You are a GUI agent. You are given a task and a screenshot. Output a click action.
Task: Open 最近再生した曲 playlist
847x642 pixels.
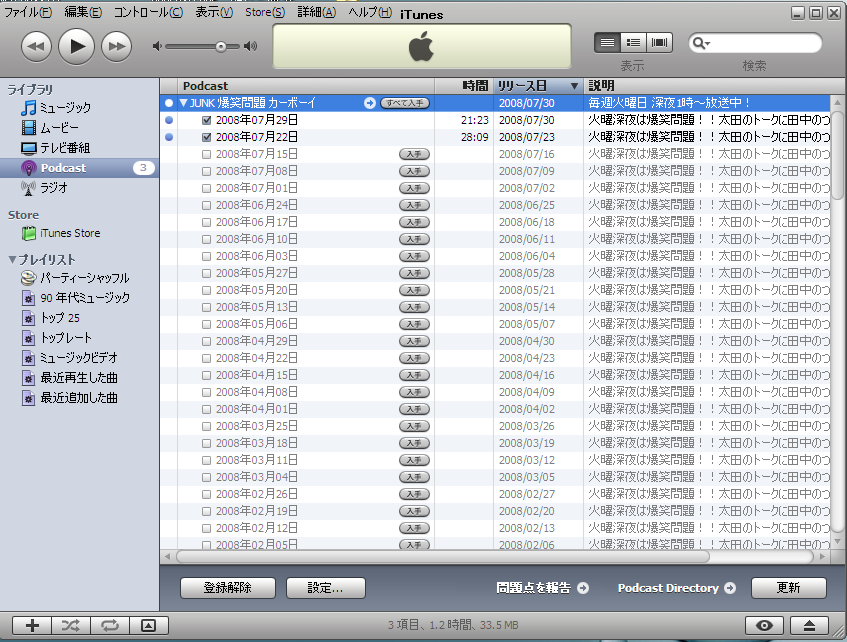click(69, 378)
